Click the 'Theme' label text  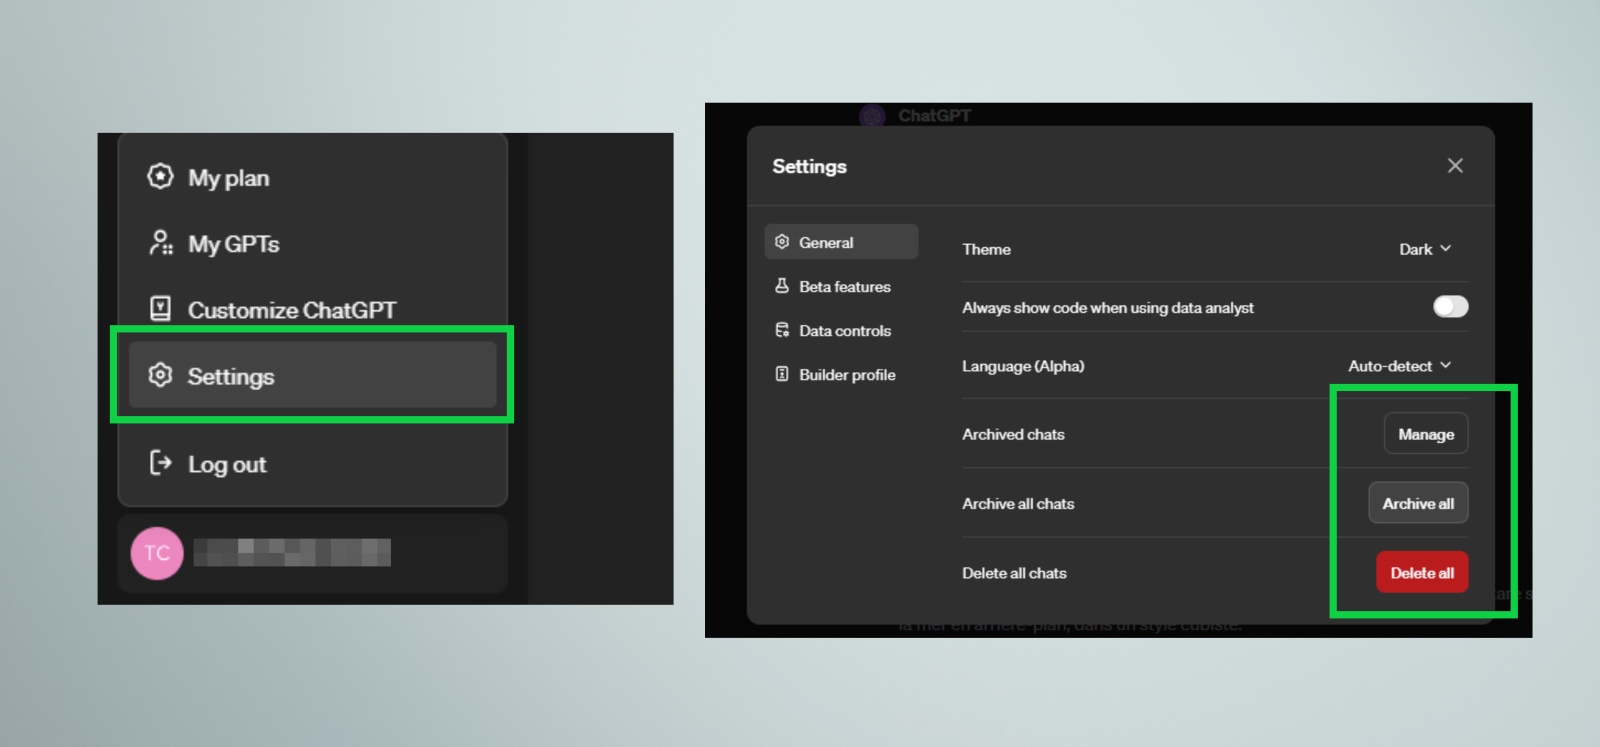tap(986, 249)
